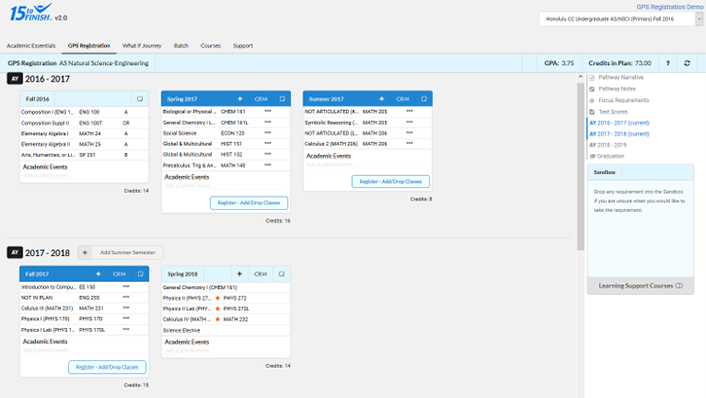Add a course to Summer 2017 with plus
The width and height of the screenshot is (706, 398).
tap(382, 99)
